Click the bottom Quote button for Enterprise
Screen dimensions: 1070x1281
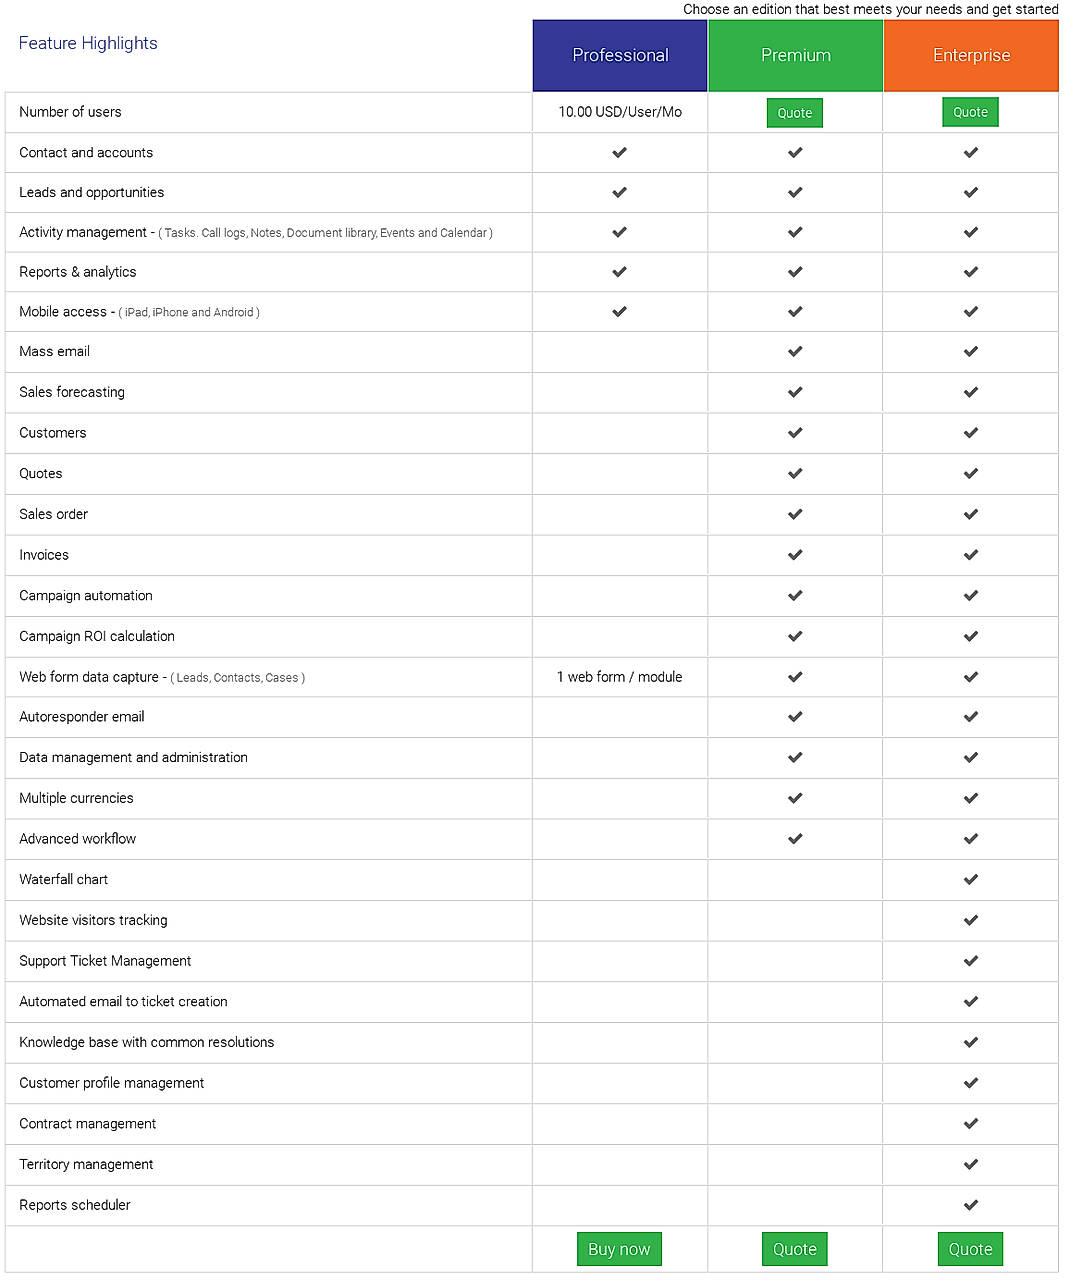pos(970,1248)
